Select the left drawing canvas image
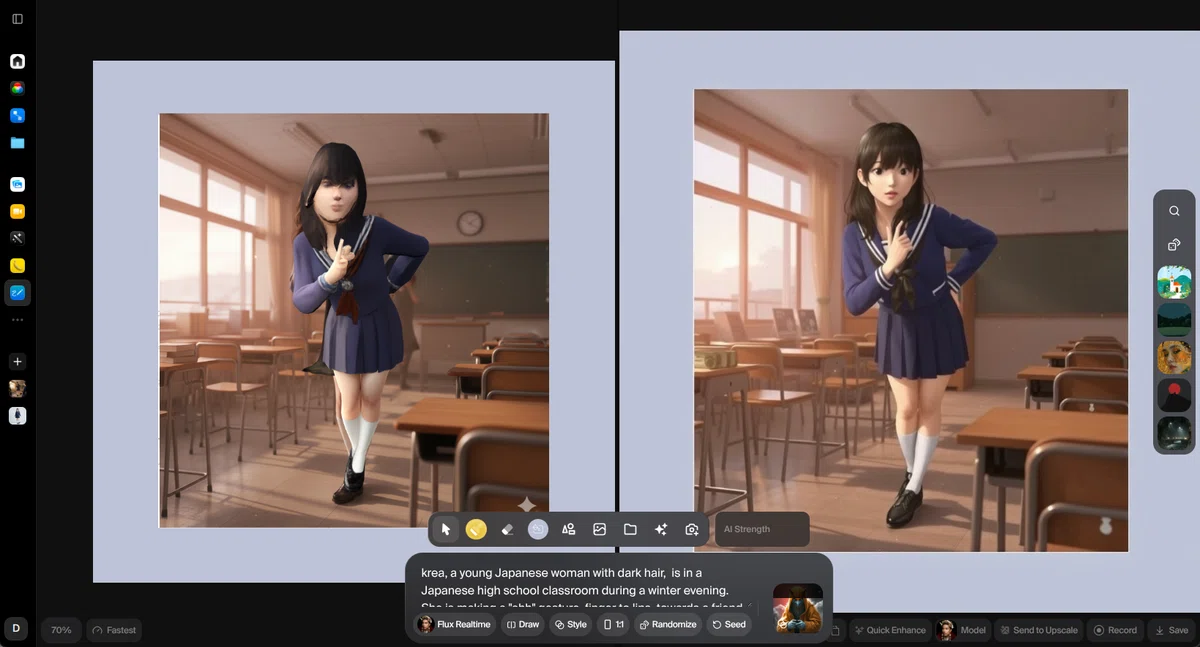The image size is (1200, 647). click(354, 320)
